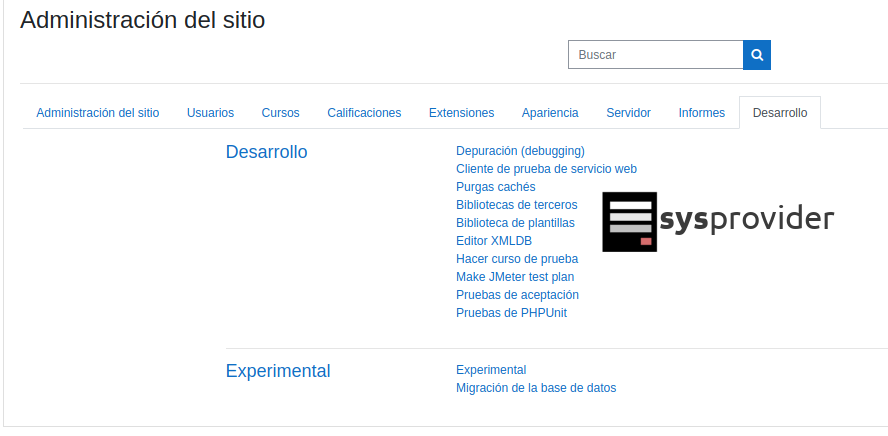The width and height of the screenshot is (888, 436).
Task: Go to the Calificaciones tab
Action: point(364,113)
